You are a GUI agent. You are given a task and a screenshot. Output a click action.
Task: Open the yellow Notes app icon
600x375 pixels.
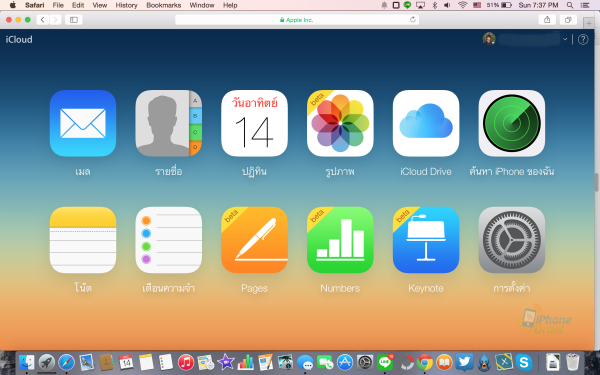[x=83, y=240]
